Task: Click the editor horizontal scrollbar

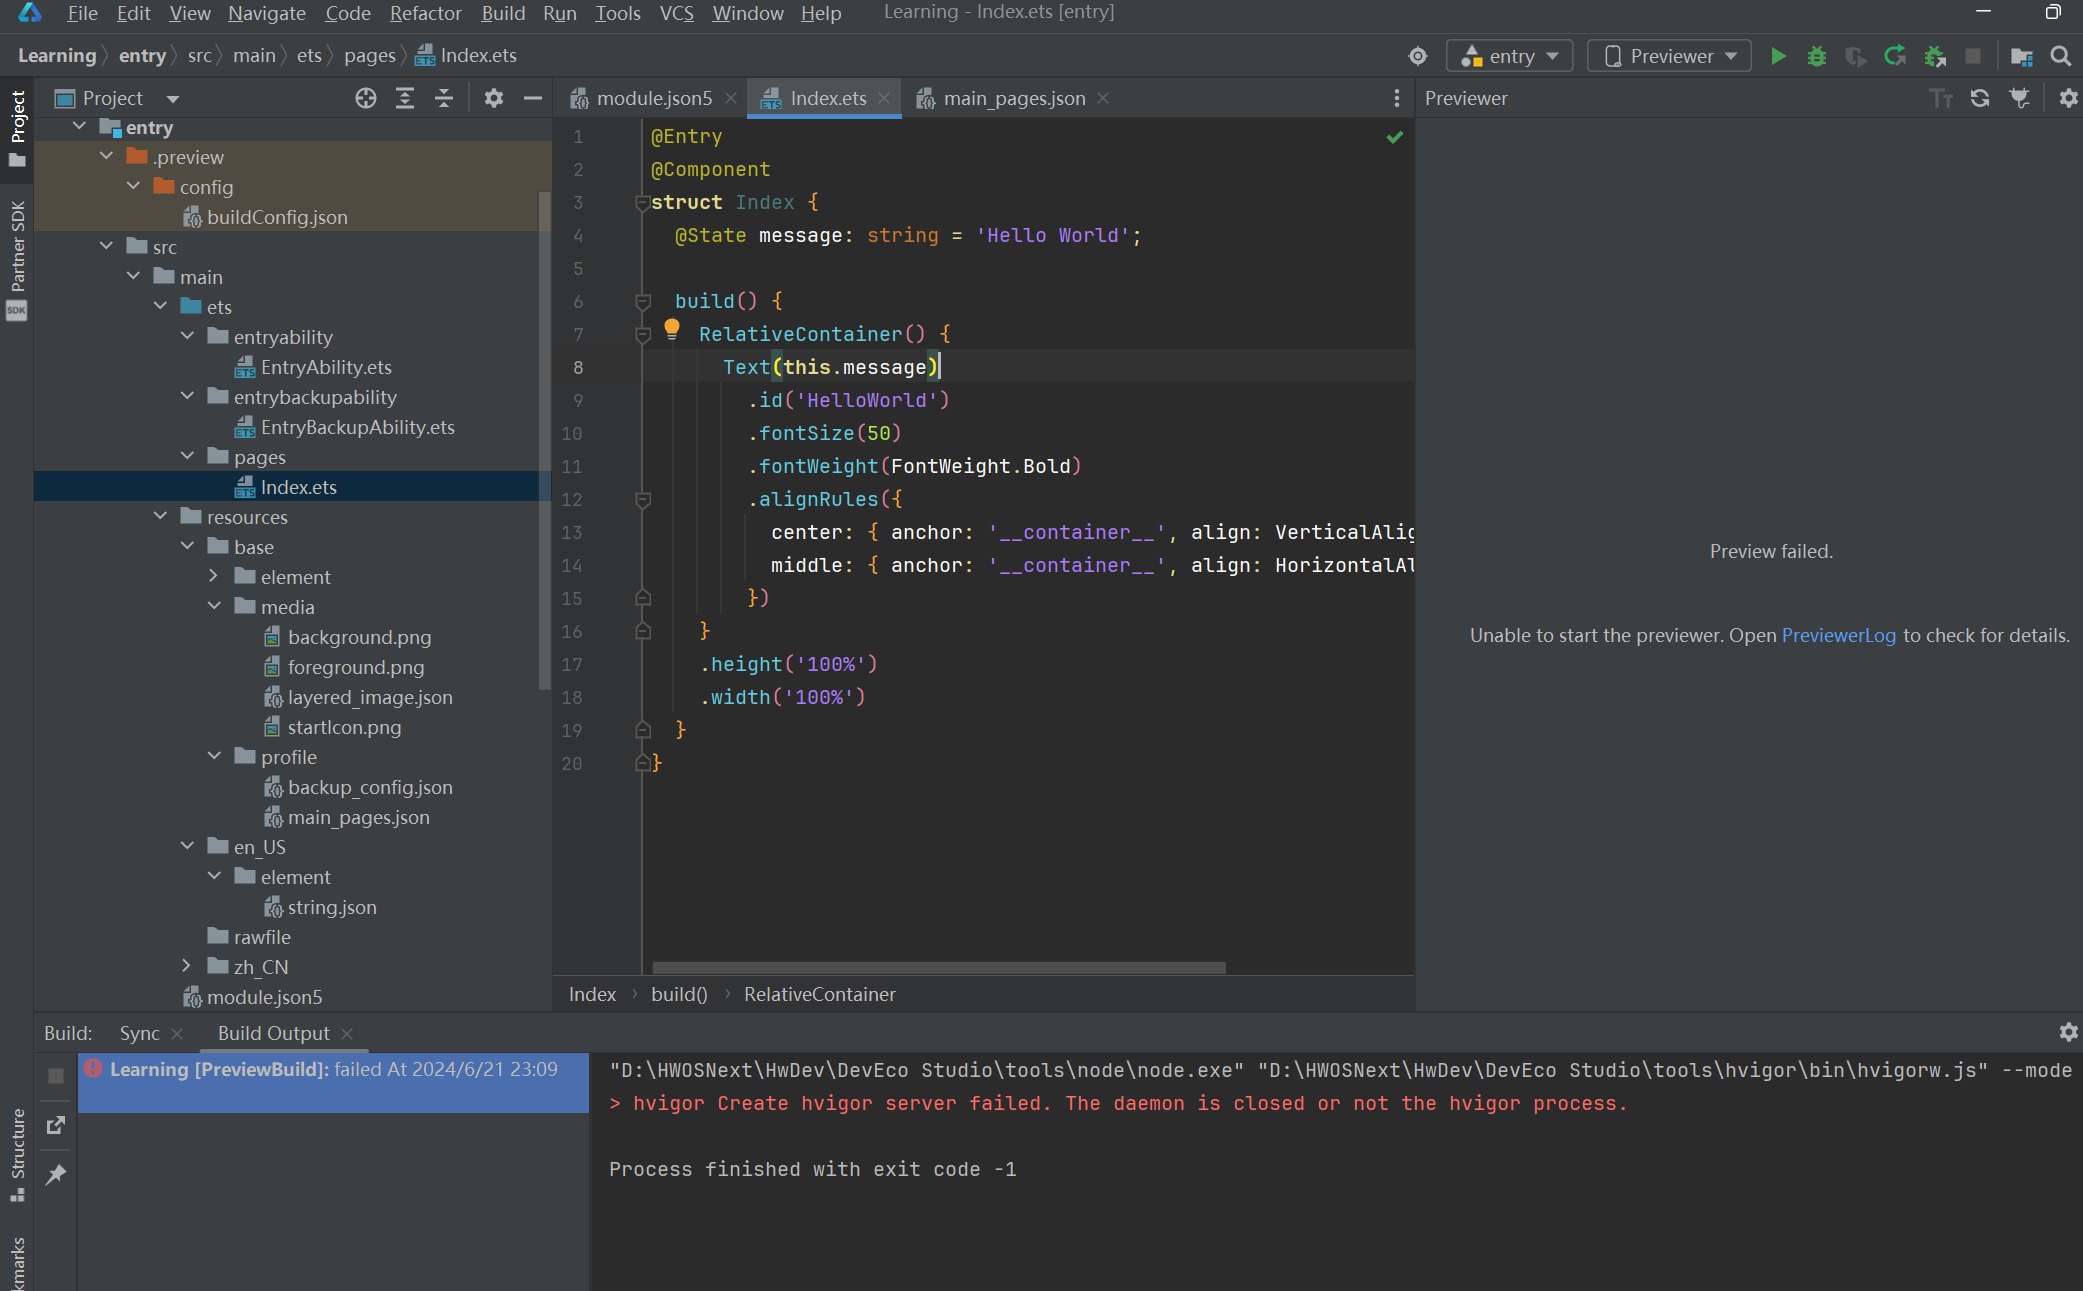Action: [x=938, y=967]
